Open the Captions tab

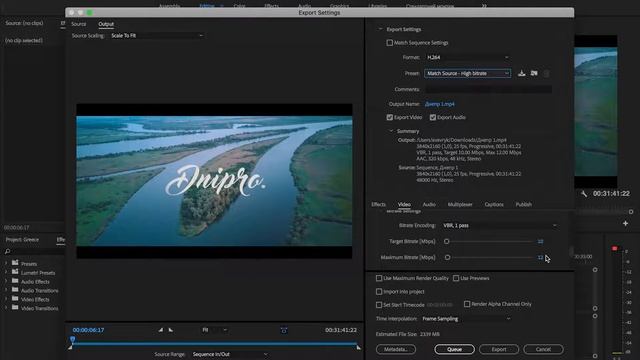click(494, 204)
